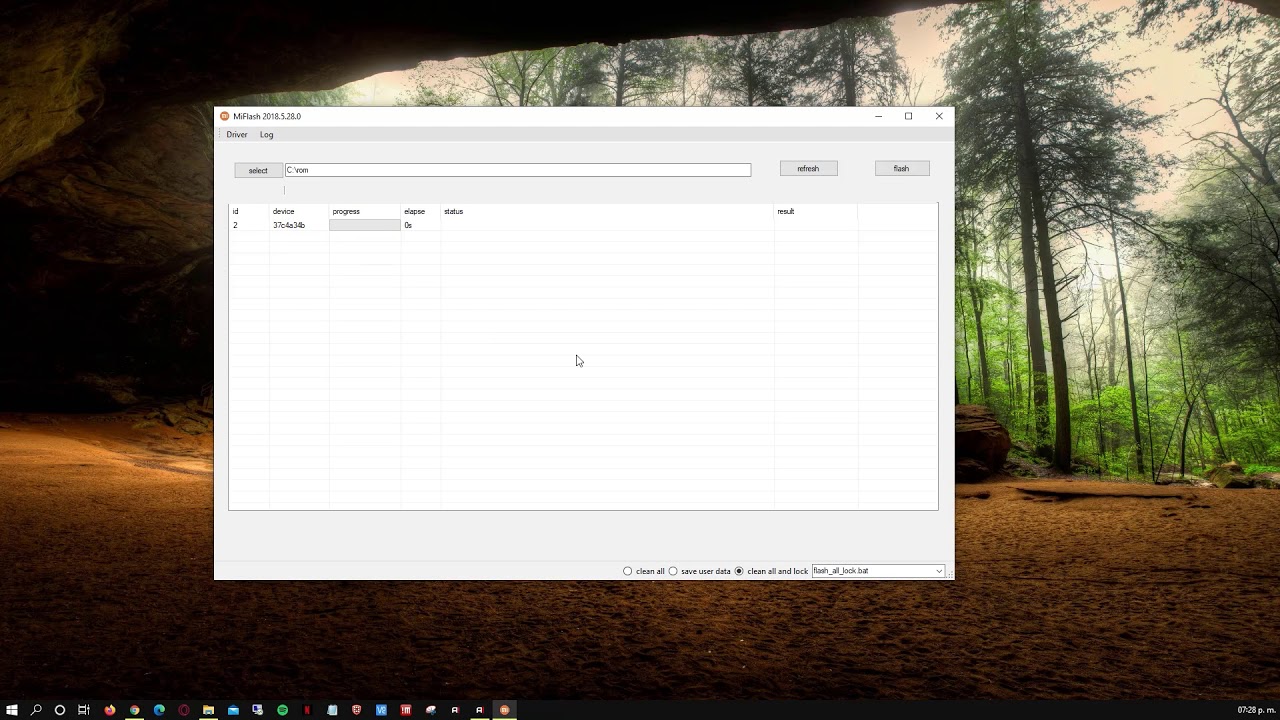Focus the ROM path input field
Viewport: 1280px width, 720px height.
click(x=518, y=170)
